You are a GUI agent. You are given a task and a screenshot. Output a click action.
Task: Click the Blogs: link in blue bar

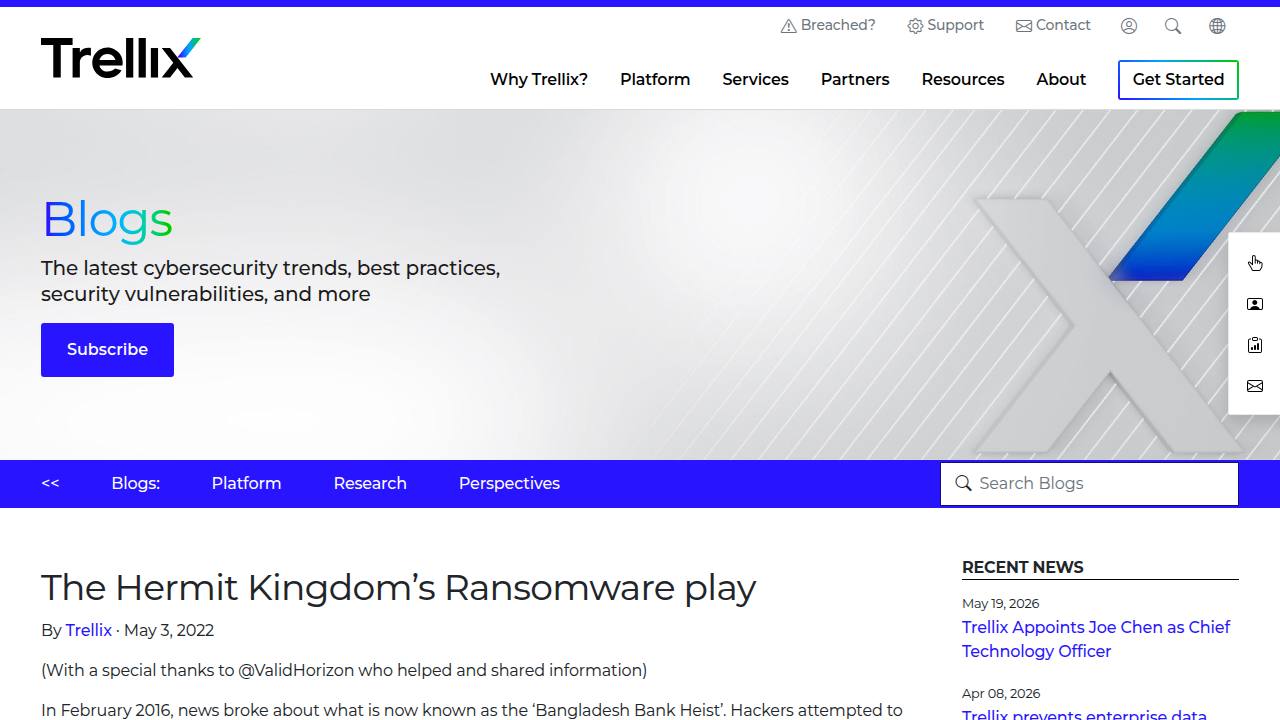pos(136,483)
